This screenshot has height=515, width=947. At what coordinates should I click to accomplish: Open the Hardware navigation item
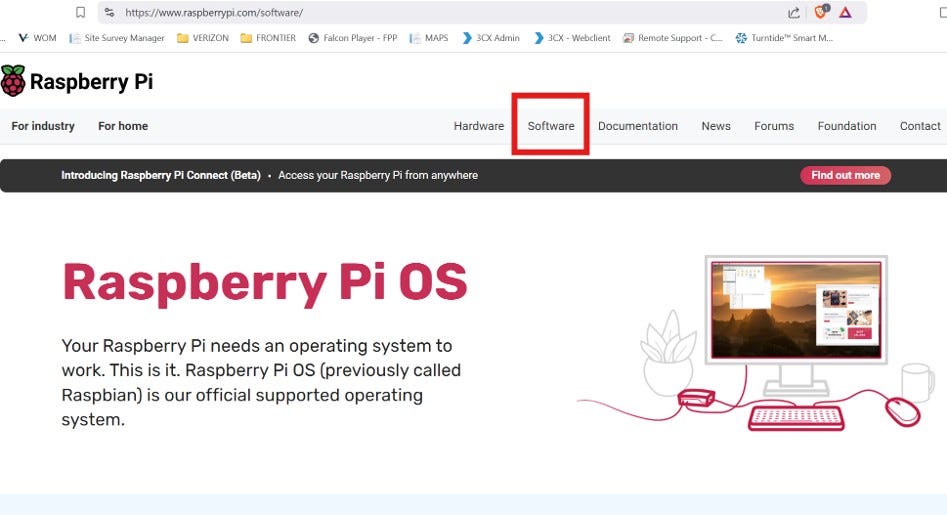[x=479, y=126]
